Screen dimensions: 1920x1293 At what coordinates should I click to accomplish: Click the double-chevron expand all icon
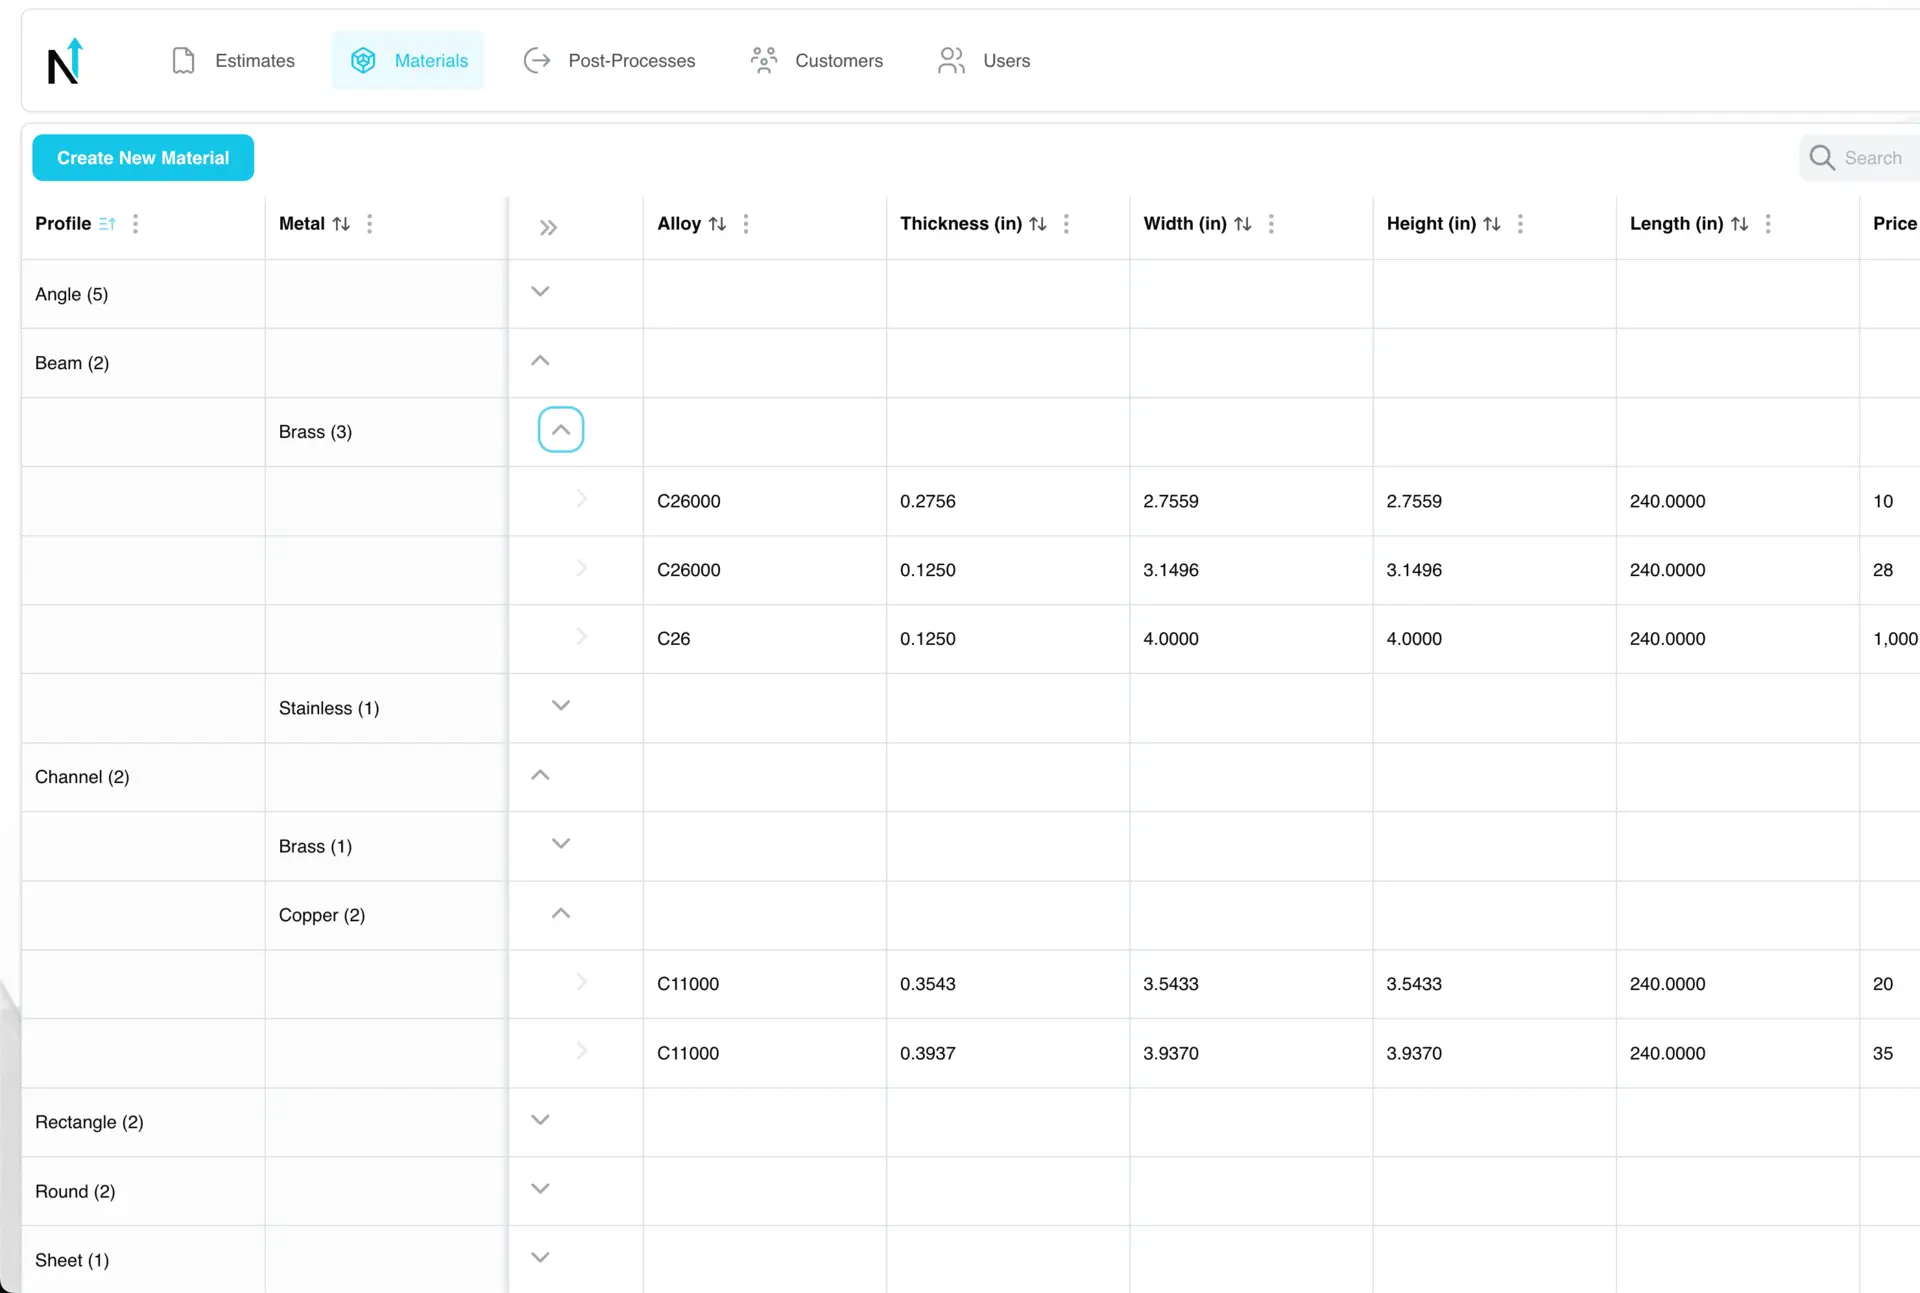click(x=548, y=227)
